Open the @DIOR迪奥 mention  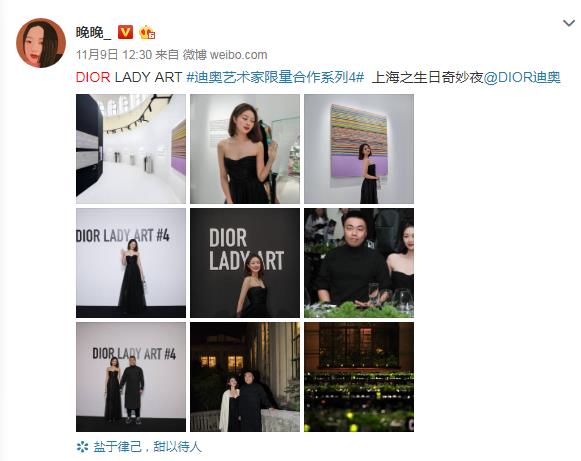[522, 77]
